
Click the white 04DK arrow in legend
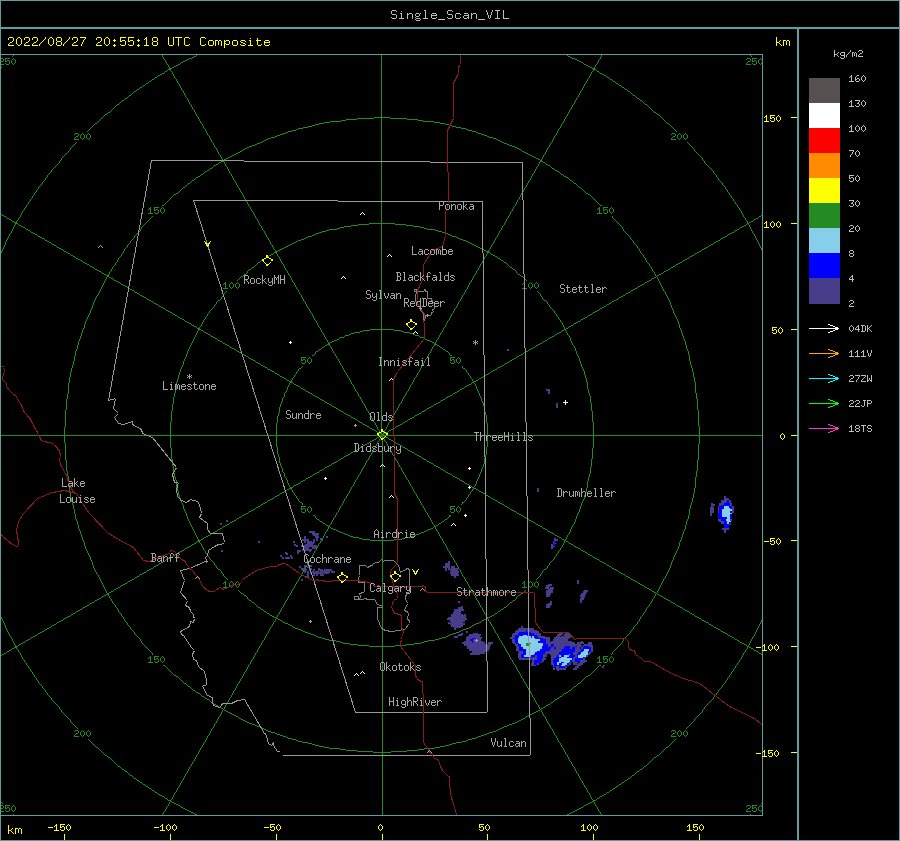pyautogui.click(x=824, y=328)
